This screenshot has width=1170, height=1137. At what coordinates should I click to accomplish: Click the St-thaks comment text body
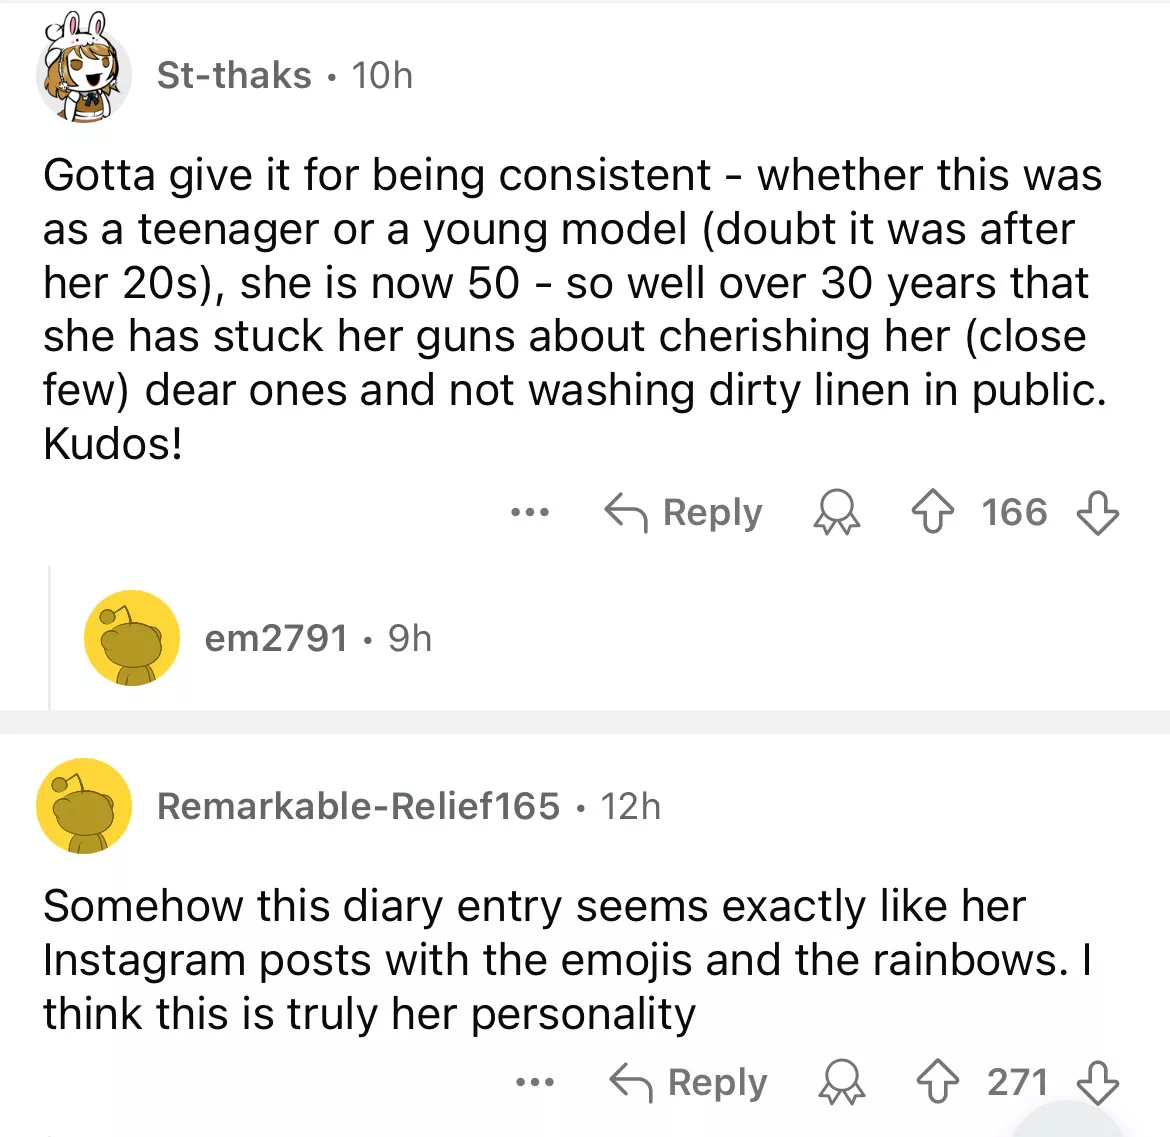574,309
